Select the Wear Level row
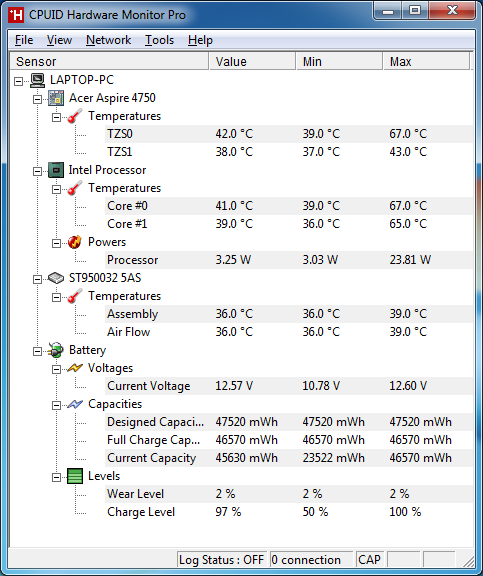 coord(289,494)
